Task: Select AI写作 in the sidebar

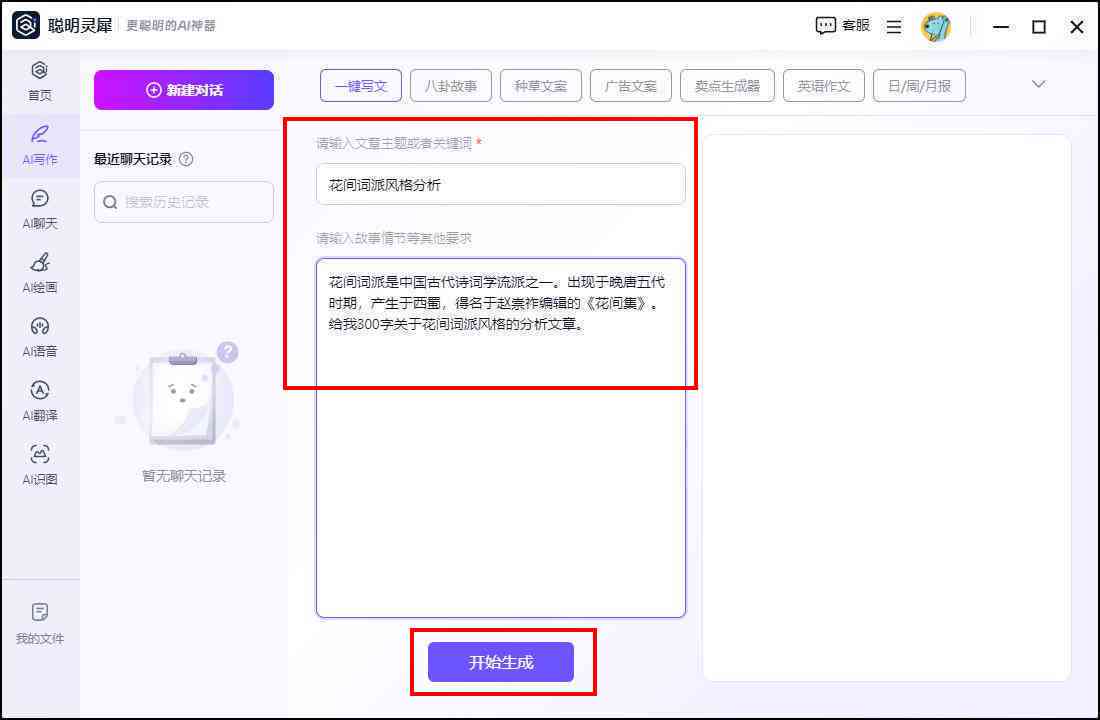Action: click(x=39, y=145)
